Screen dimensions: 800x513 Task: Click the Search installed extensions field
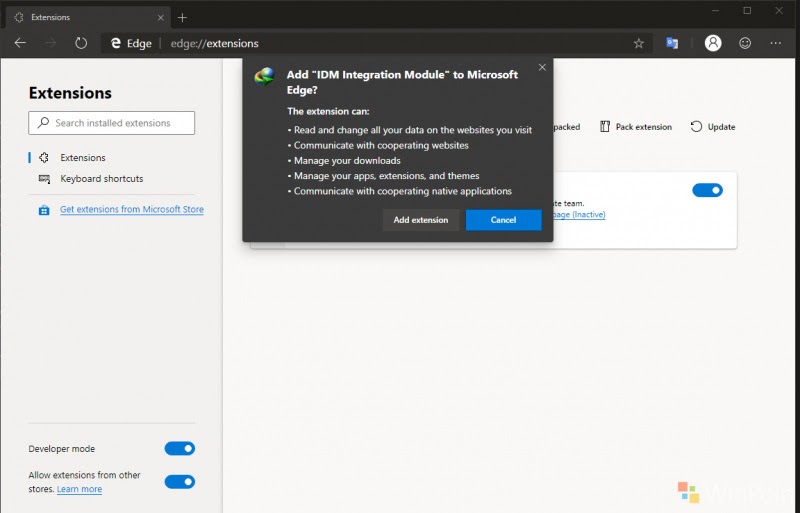[112, 123]
